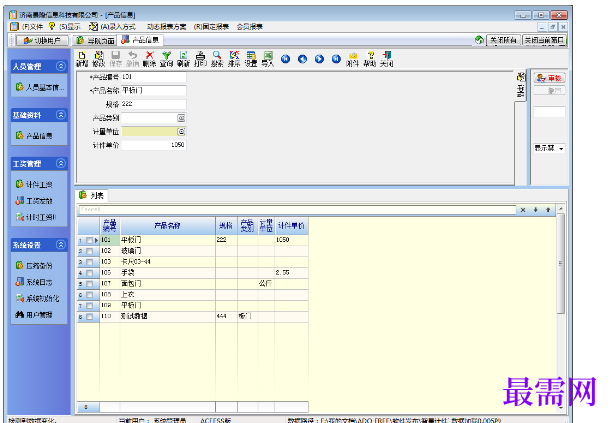Click the 打印 (Print) toolbar icon
This screenshot has width=615, height=423.
tap(200, 59)
